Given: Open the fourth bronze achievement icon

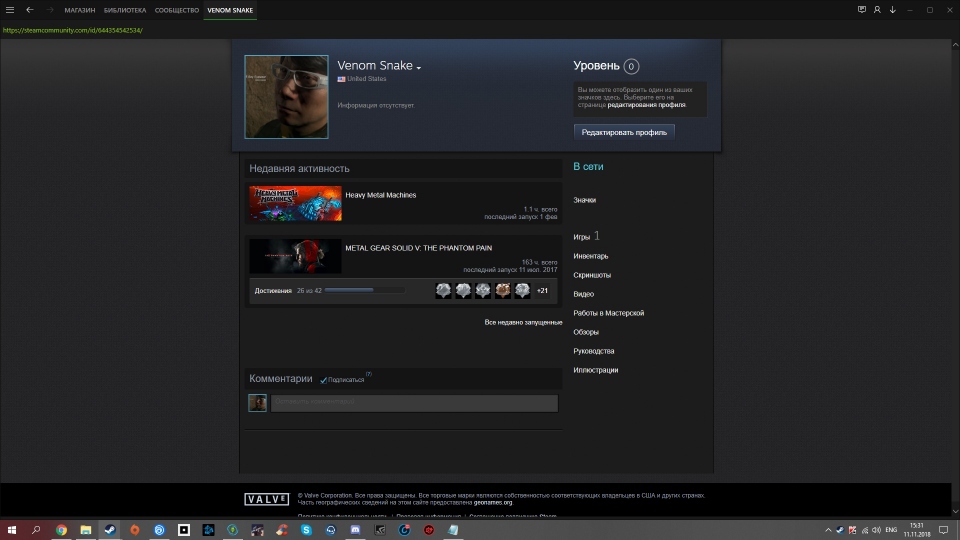Looking at the screenshot, I should (503, 290).
